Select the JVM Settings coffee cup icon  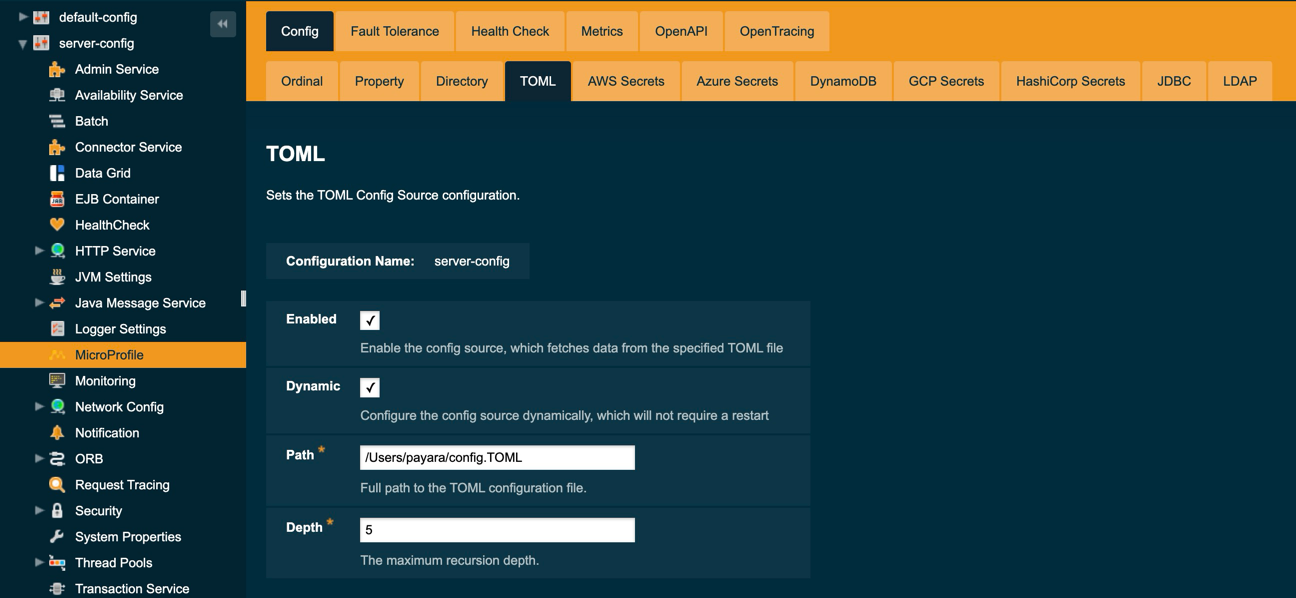tap(58, 276)
